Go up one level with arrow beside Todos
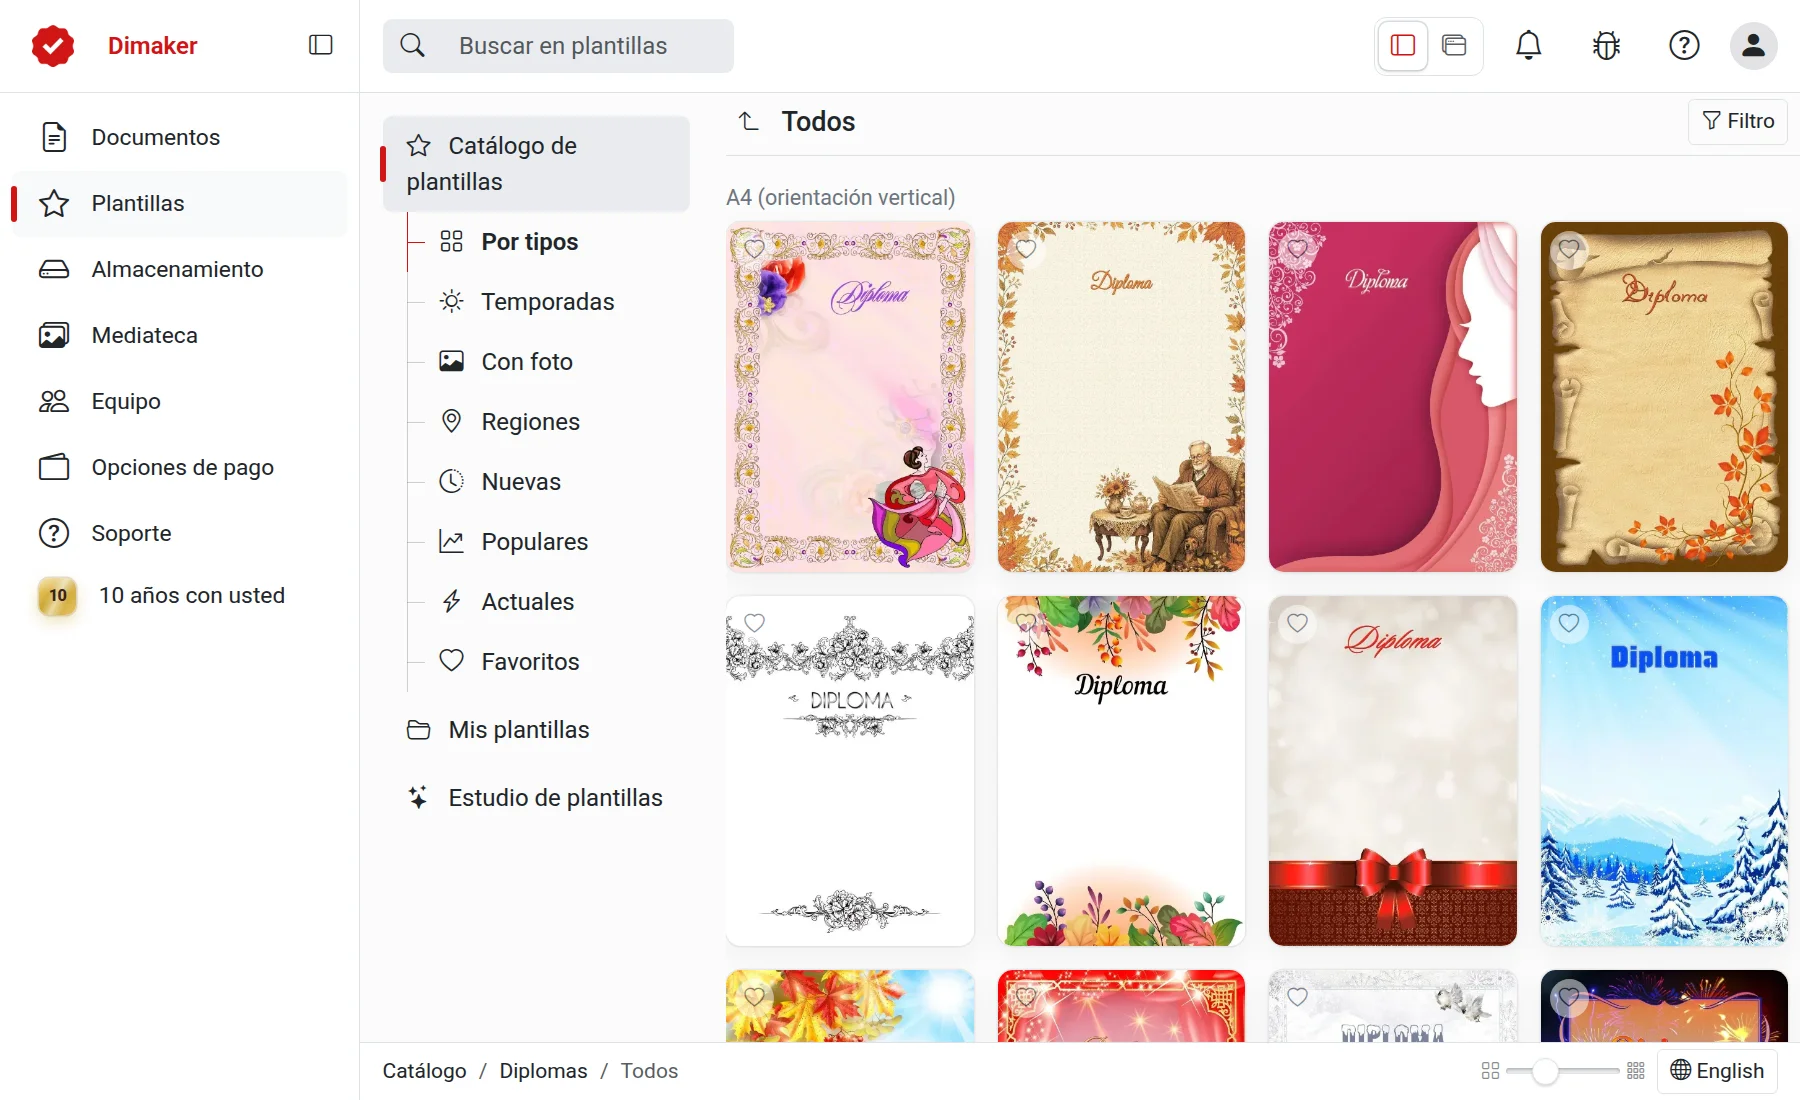 pos(748,121)
